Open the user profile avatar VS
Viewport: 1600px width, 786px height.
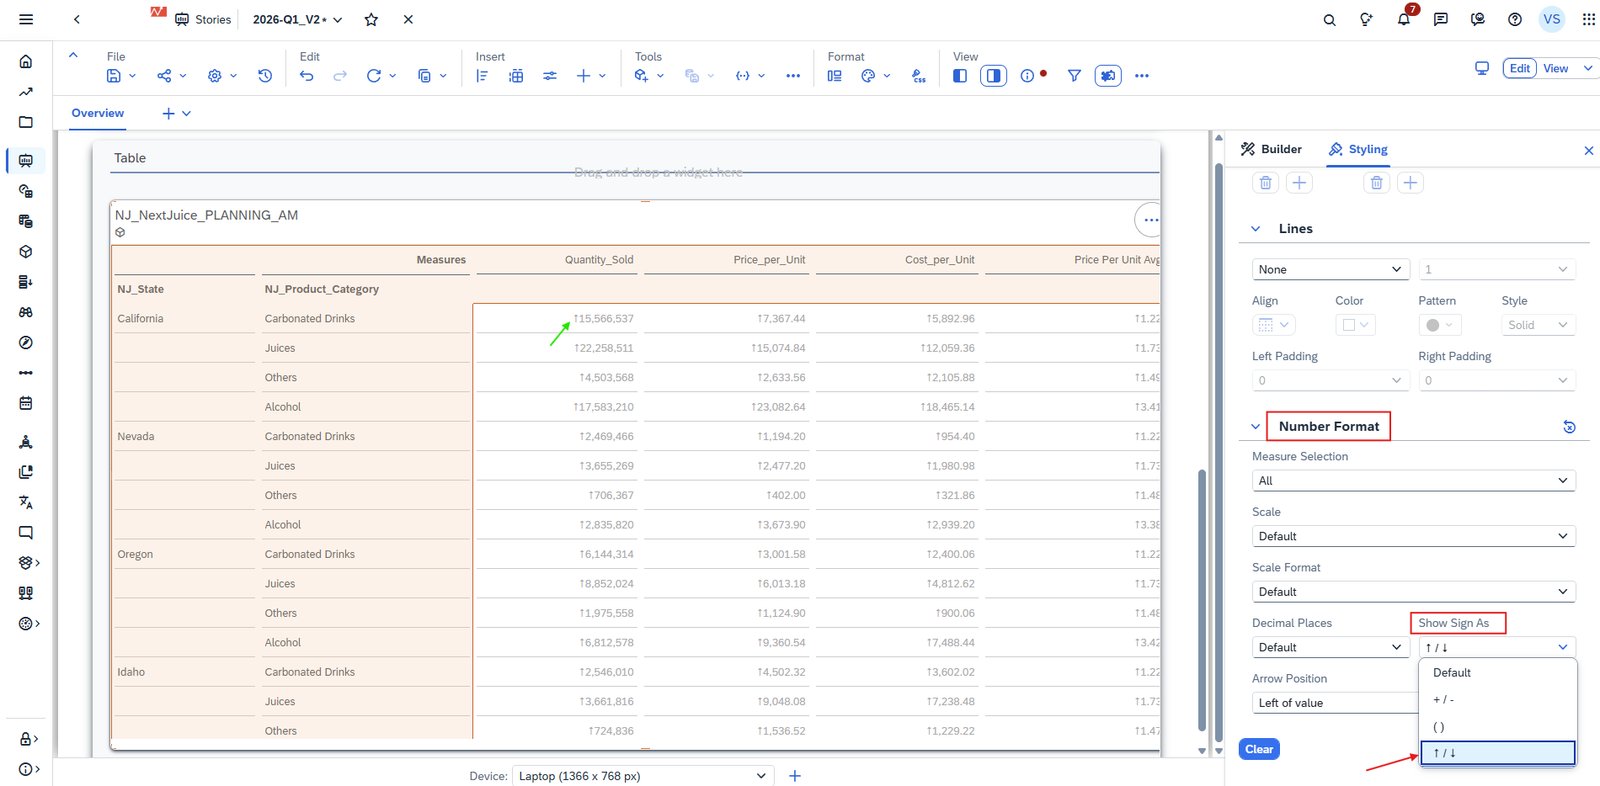coord(1552,19)
